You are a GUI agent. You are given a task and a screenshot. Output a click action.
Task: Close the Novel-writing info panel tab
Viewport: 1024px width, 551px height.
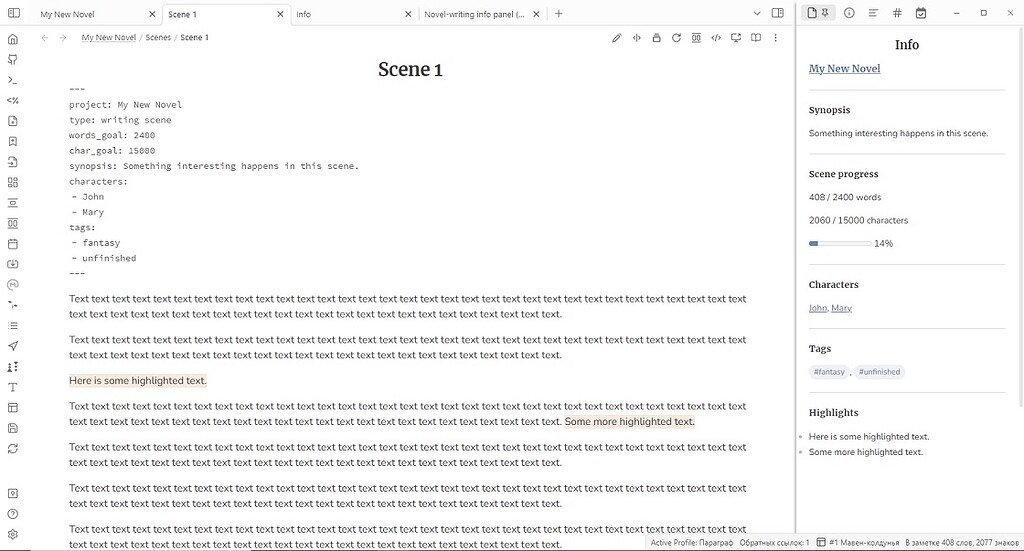coord(536,14)
